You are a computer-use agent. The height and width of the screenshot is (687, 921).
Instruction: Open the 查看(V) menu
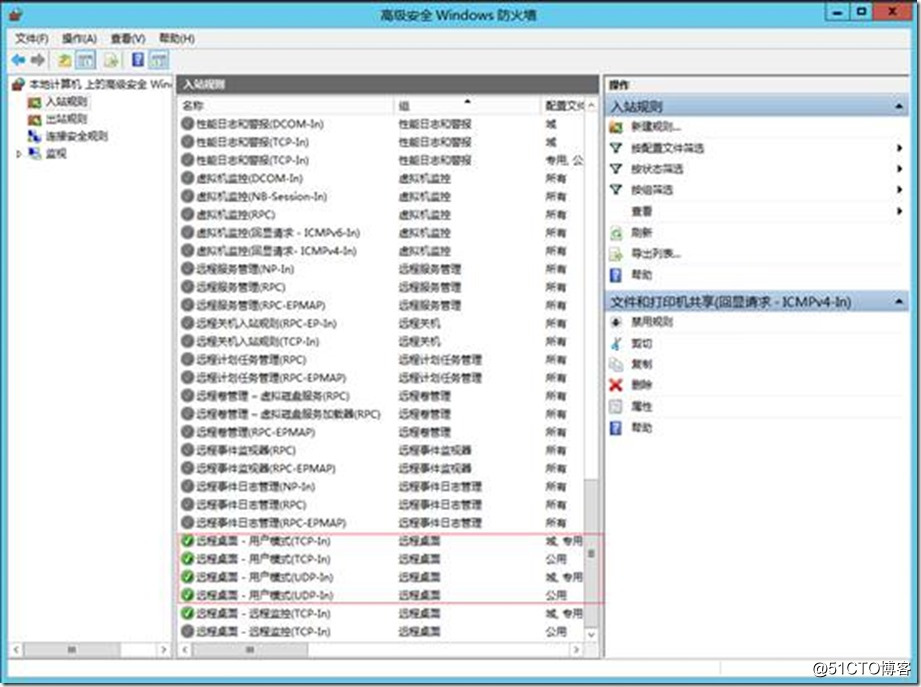128,39
